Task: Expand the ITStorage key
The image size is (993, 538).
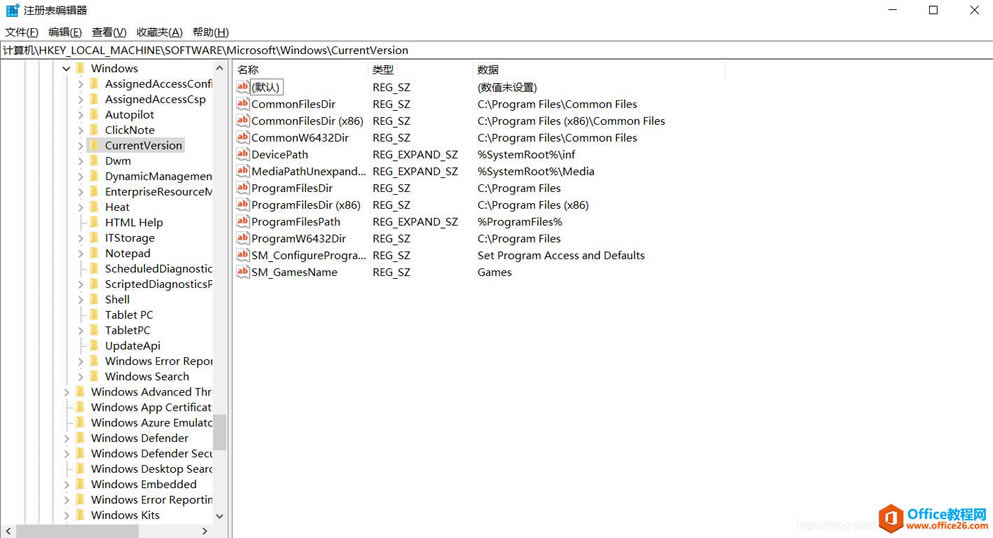Action: 80,238
